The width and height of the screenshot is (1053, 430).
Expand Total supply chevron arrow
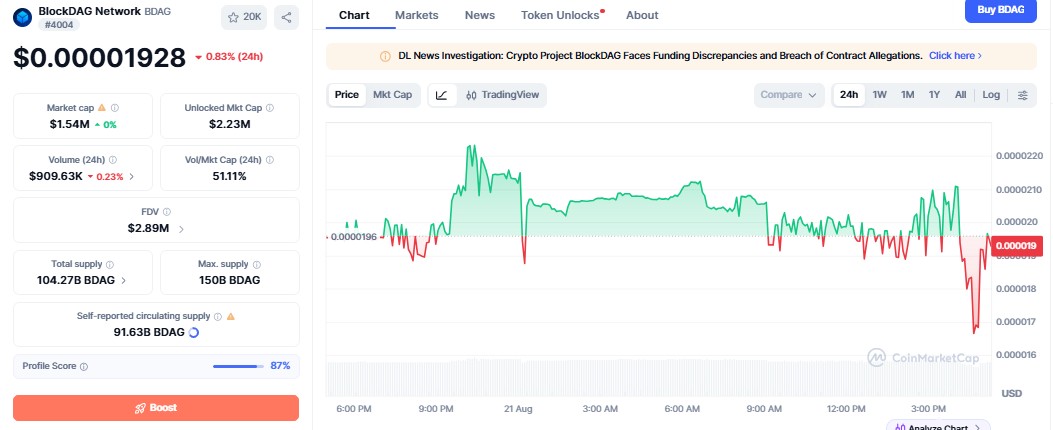[x=123, y=280]
